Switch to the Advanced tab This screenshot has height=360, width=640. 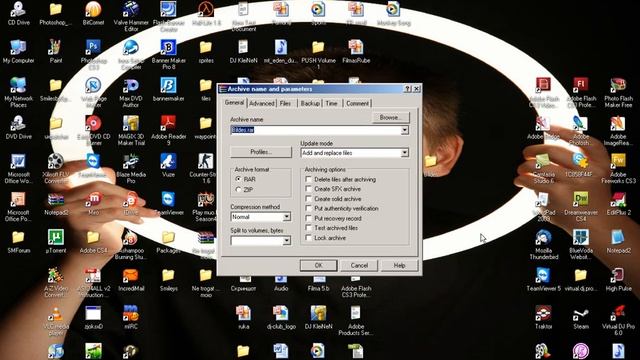[x=262, y=104]
